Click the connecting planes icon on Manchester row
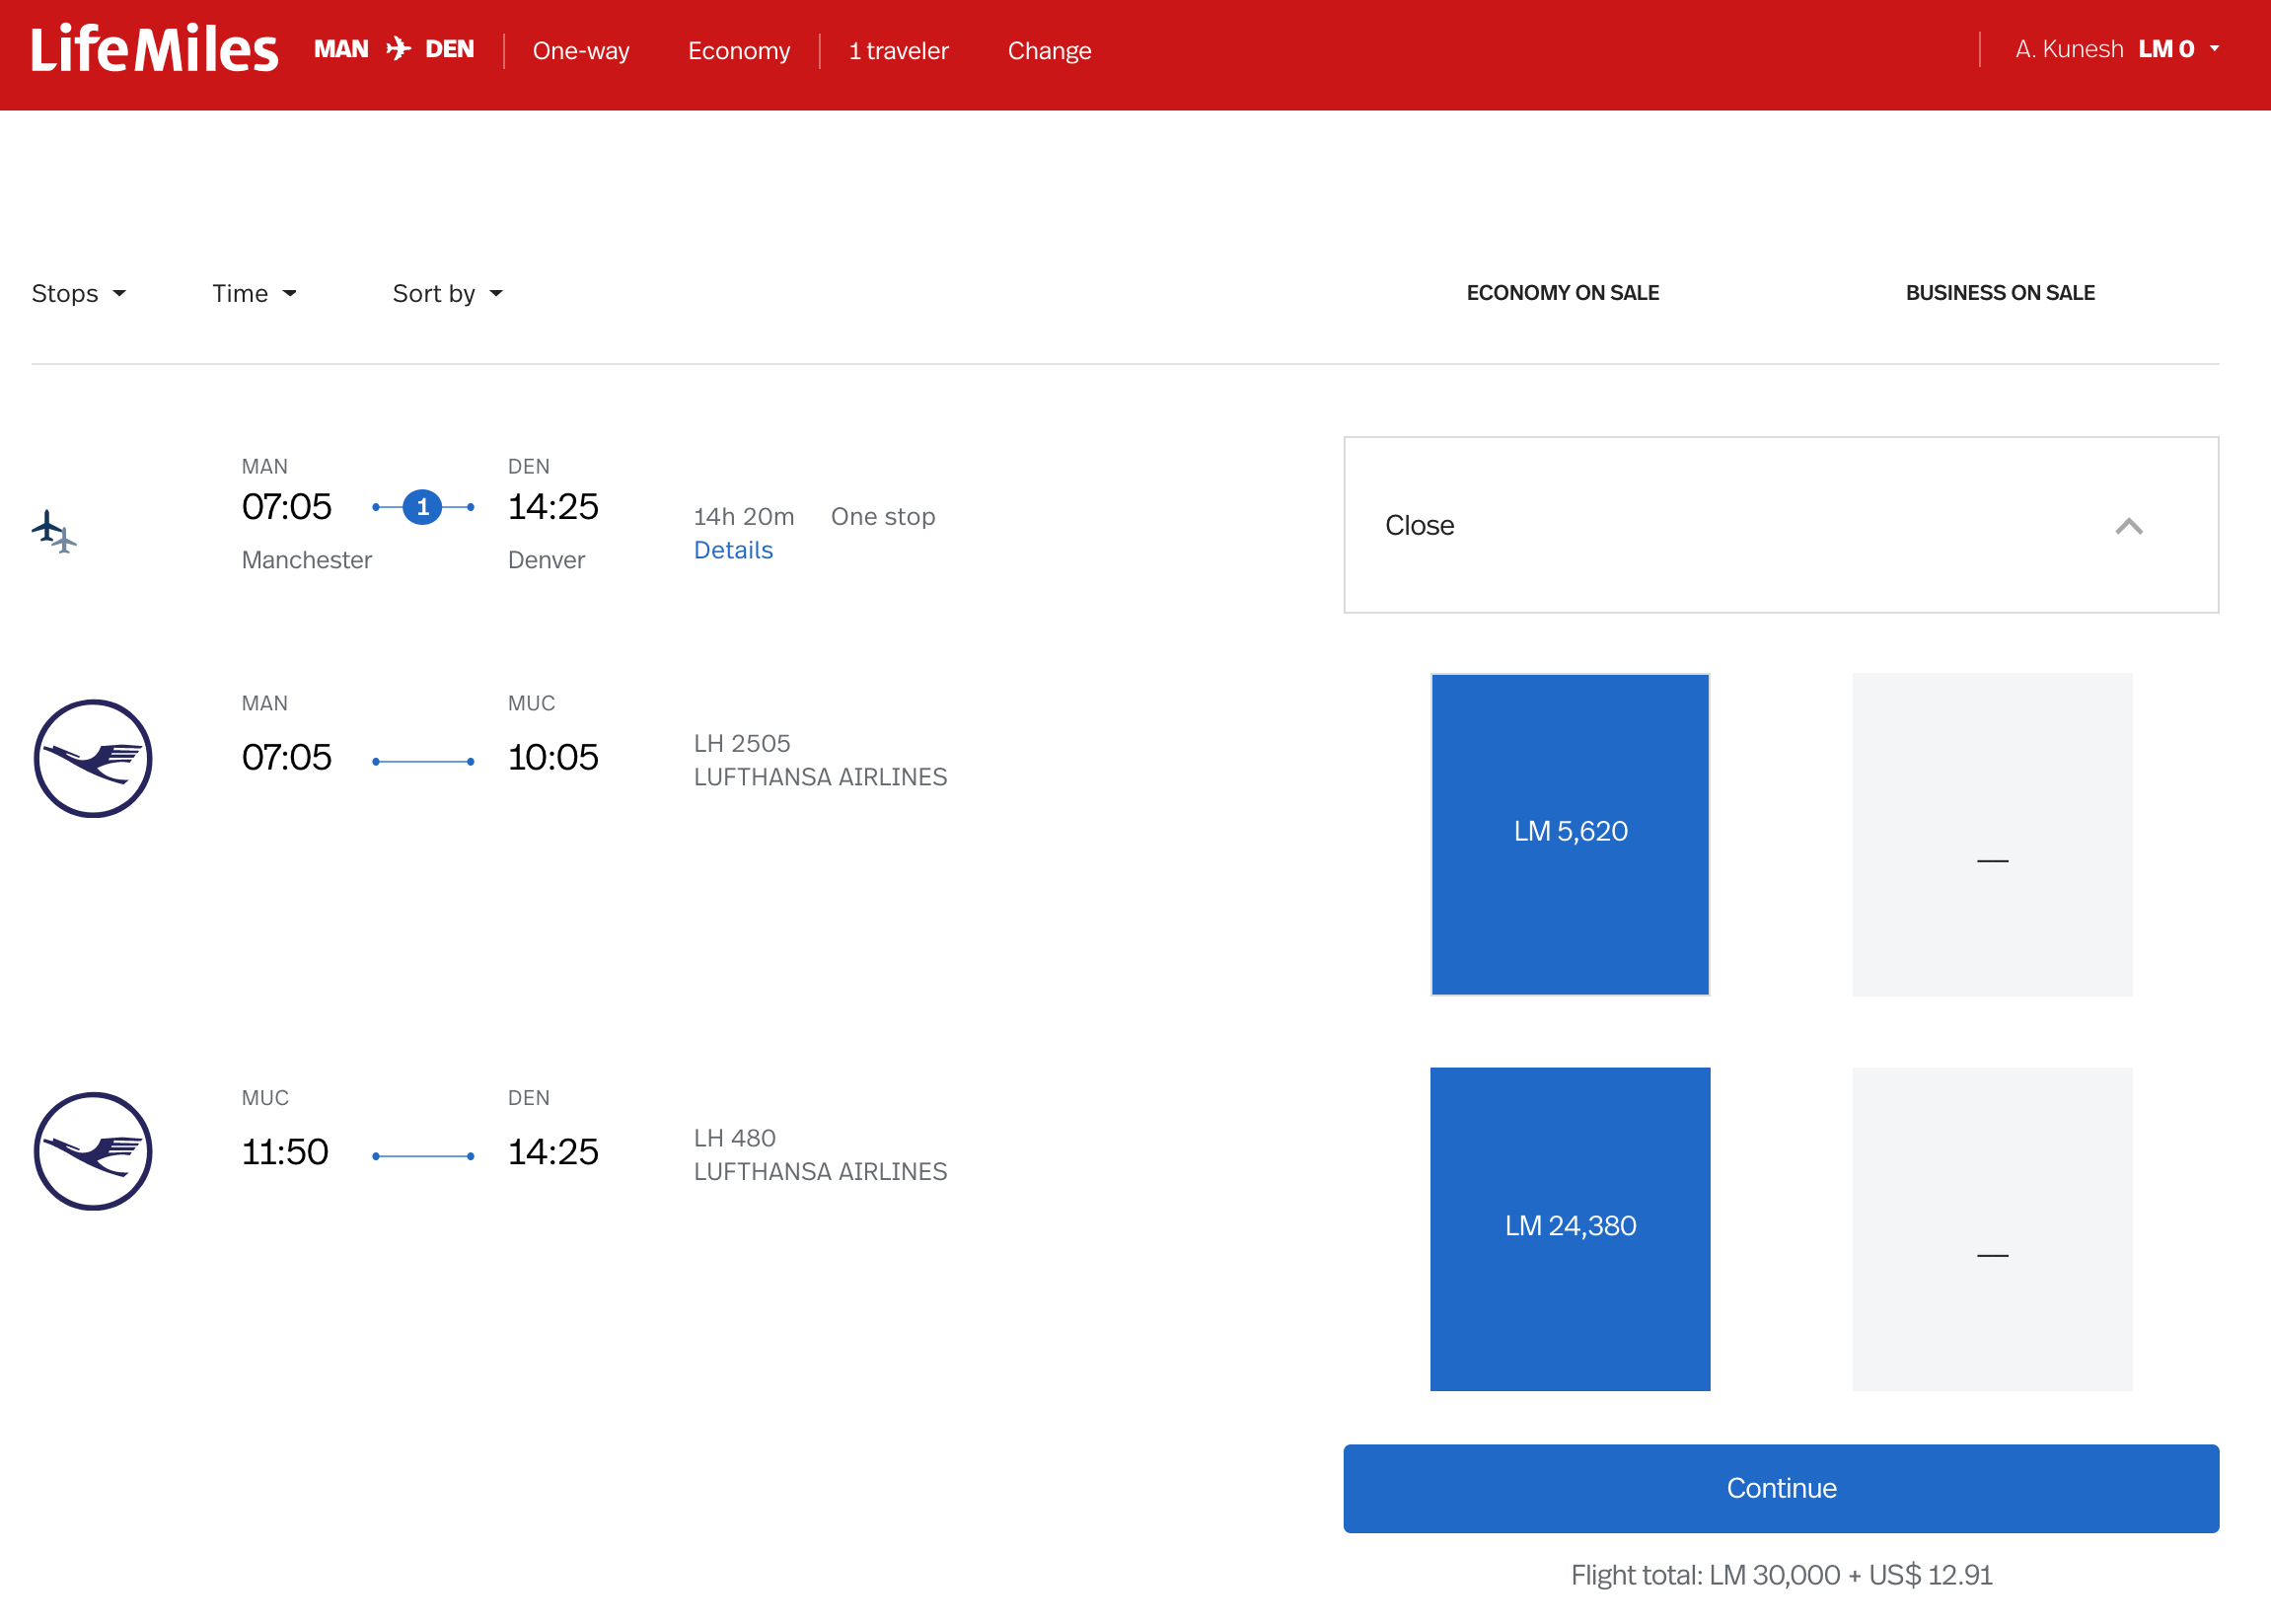The width and height of the screenshot is (2271, 1624). (x=54, y=531)
